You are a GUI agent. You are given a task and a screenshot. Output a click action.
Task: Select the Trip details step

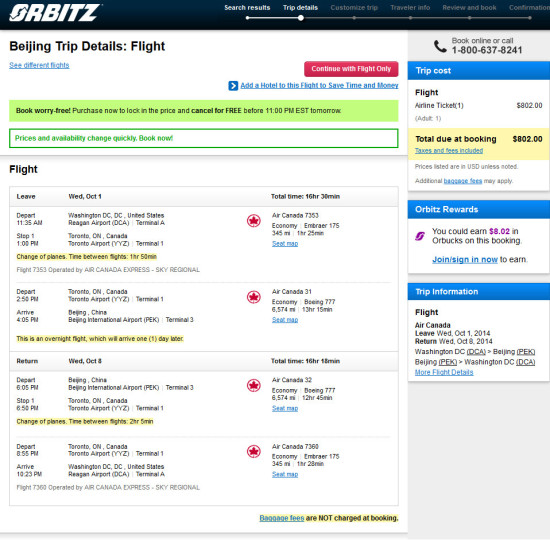[300, 8]
